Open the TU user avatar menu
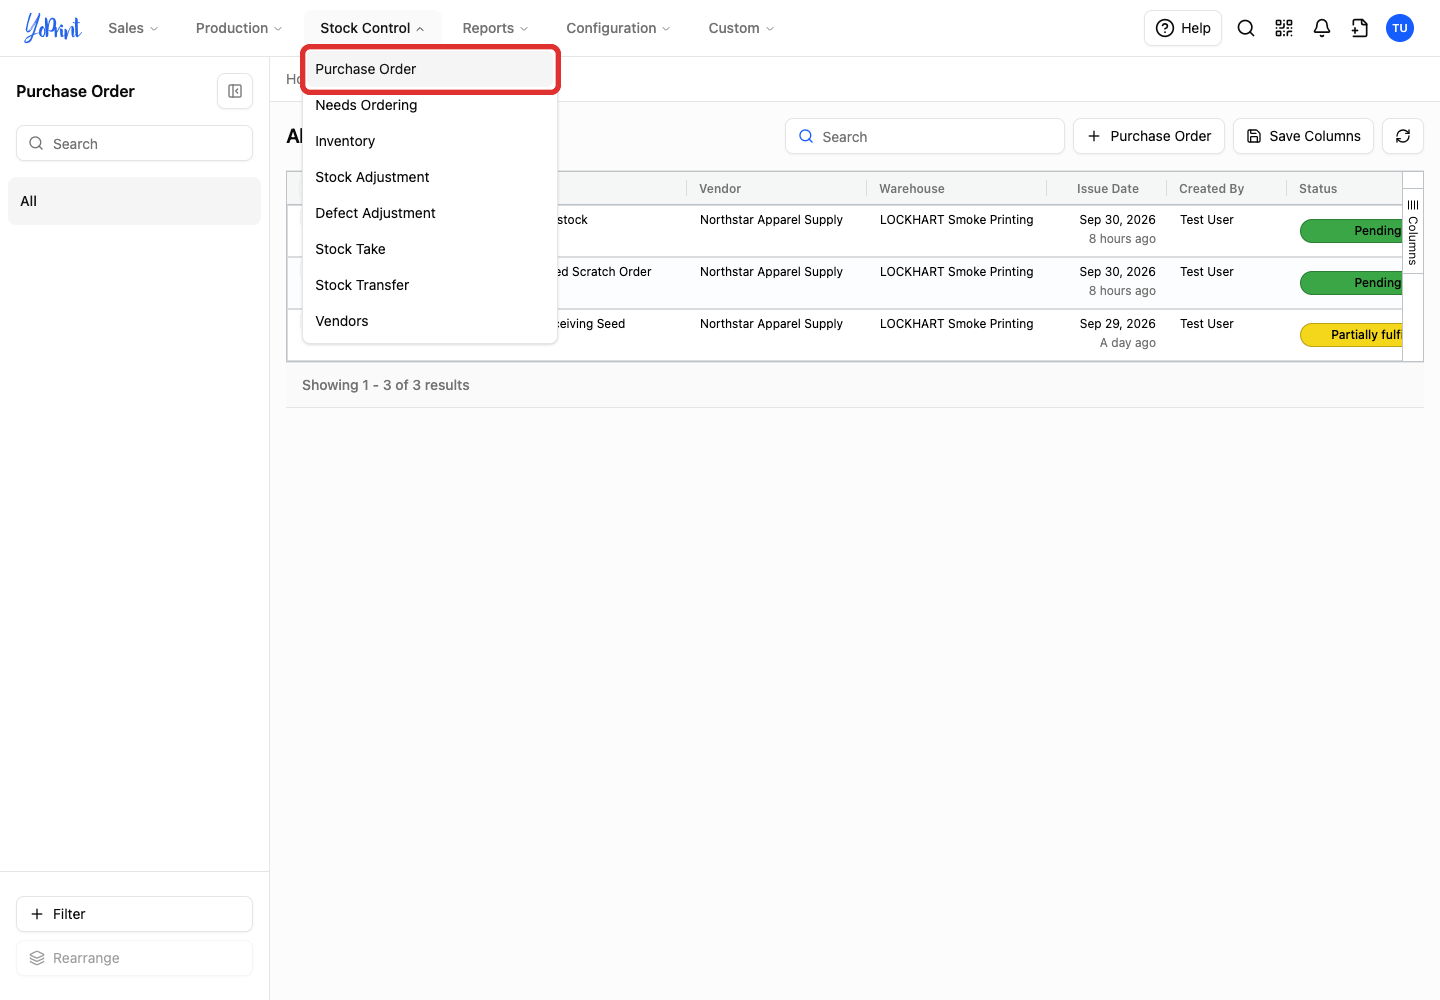Screen dimensions: 1440x1000 tap(1400, 28)
